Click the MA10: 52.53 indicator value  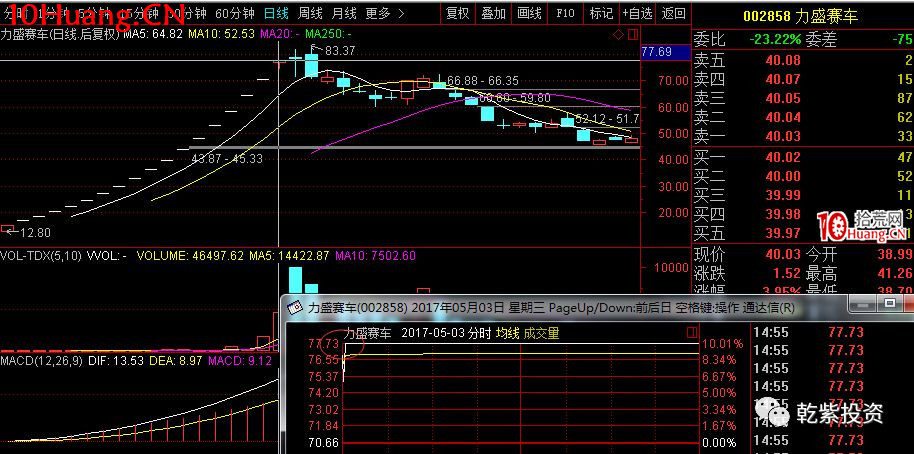click(222, 34)
